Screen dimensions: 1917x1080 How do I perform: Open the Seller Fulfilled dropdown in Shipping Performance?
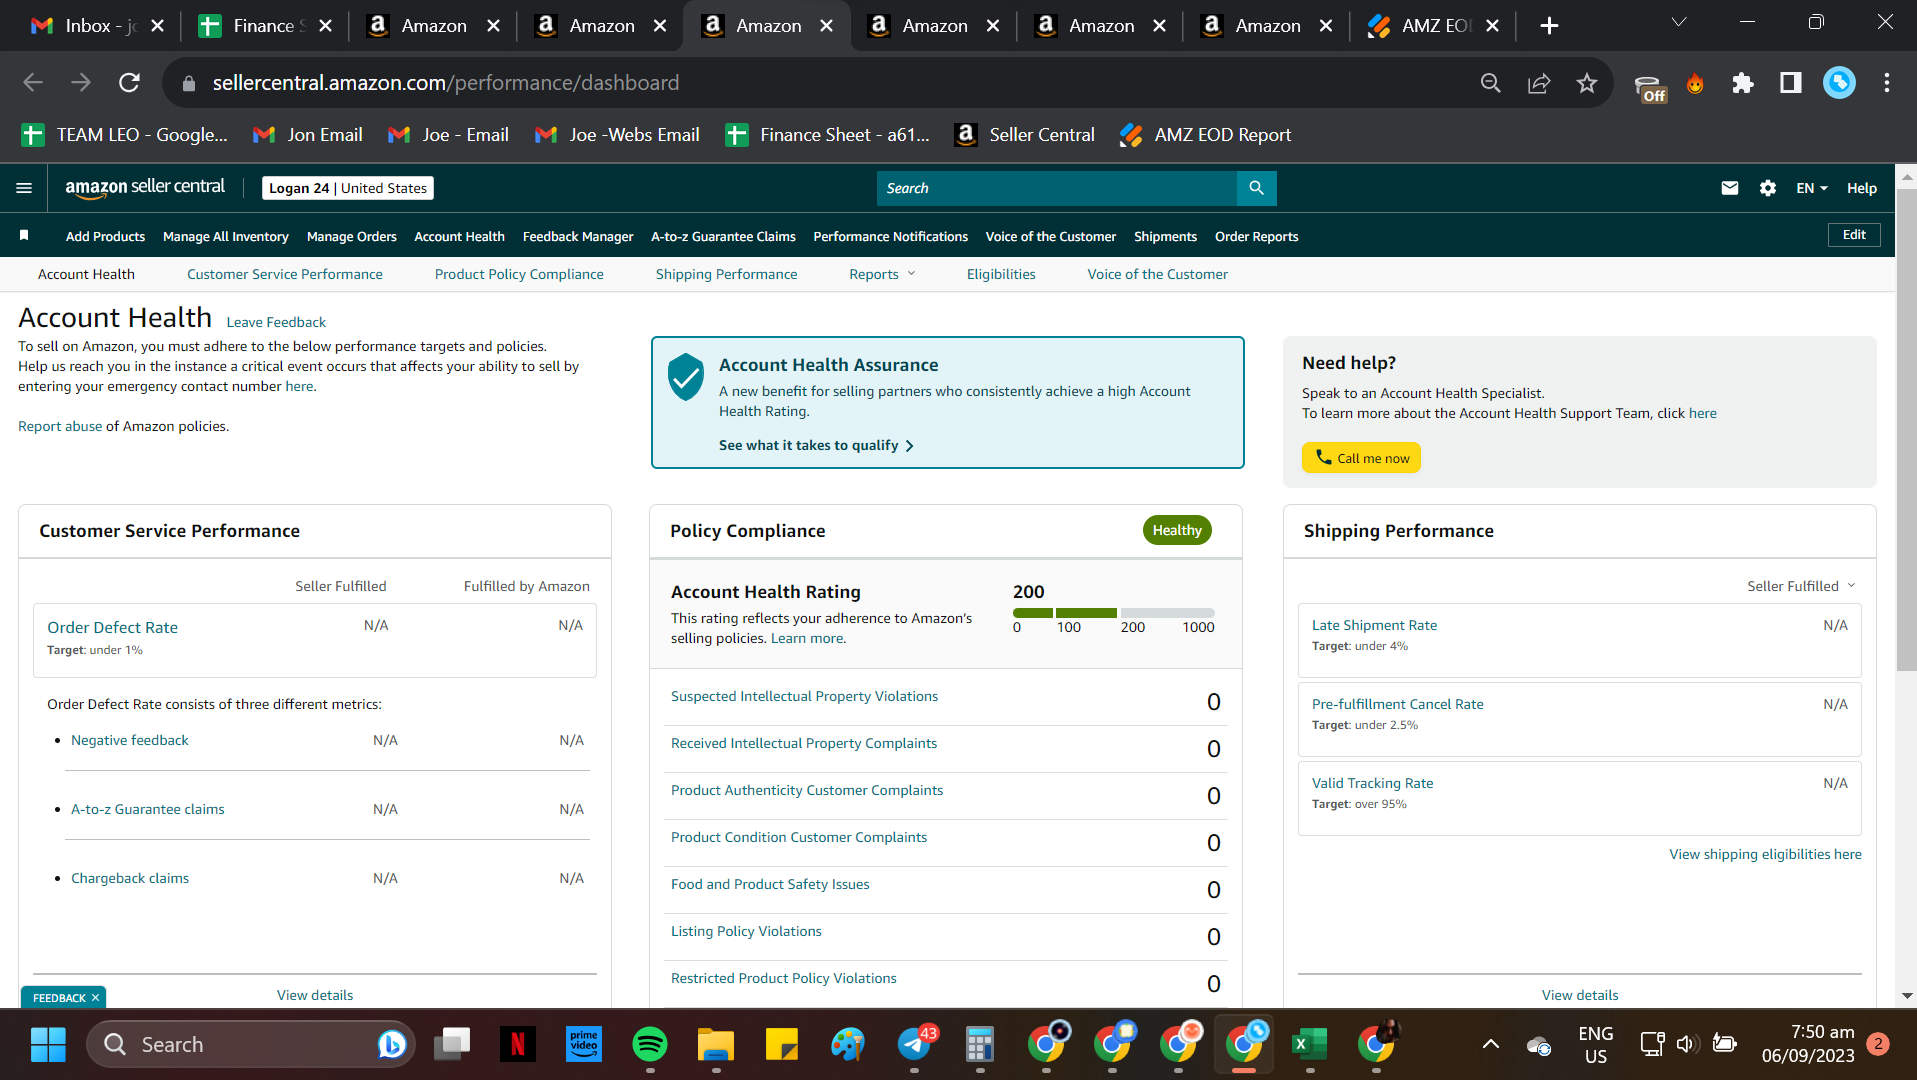[x=1801, y=586]
